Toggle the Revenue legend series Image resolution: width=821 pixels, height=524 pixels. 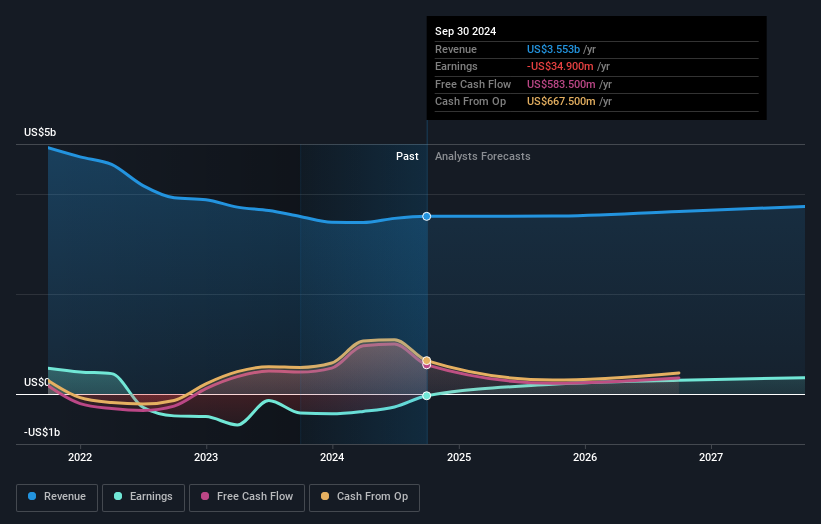tap(57, 497)
